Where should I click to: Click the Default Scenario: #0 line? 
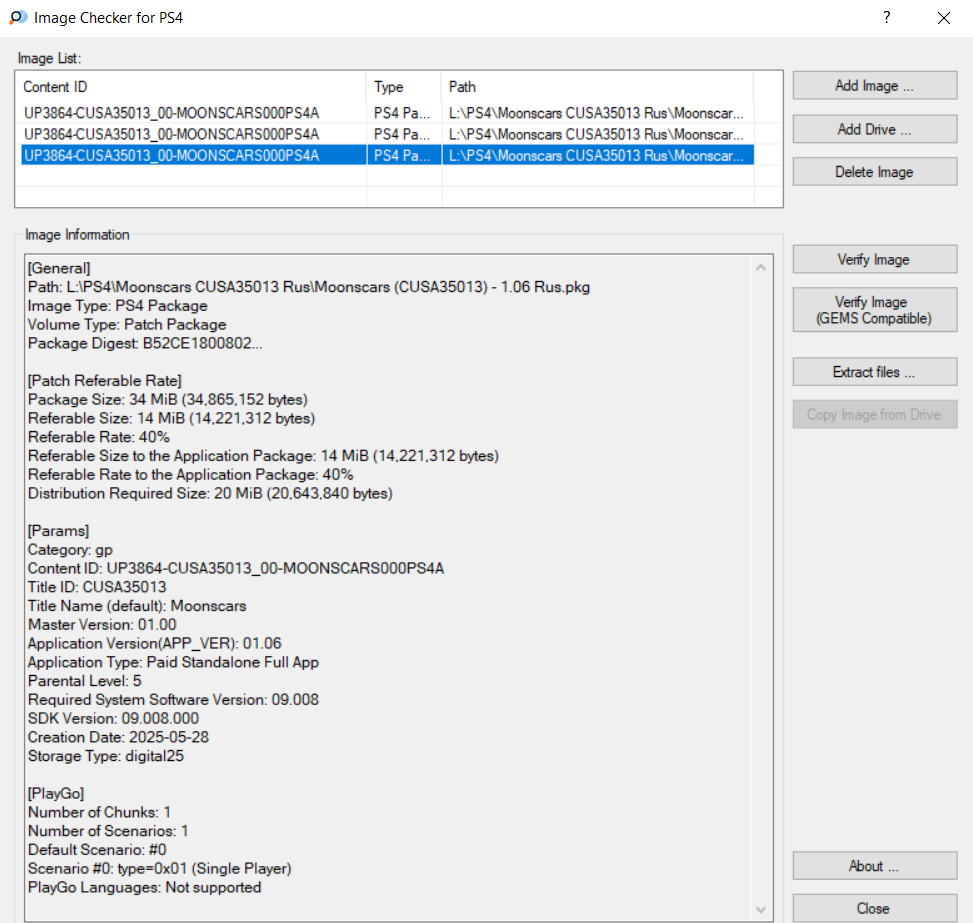point(97,850)
